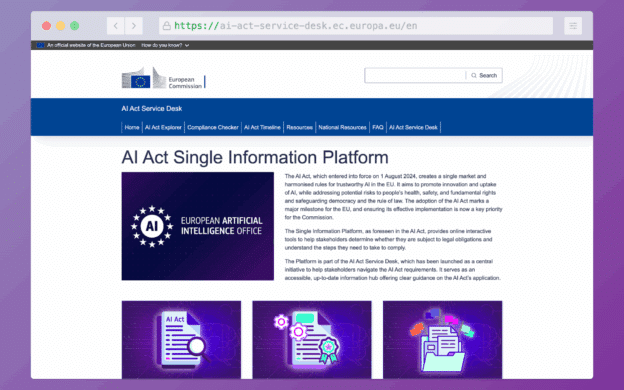Click the European Commission logo
The image size is (624, 390).
point(163,78)
